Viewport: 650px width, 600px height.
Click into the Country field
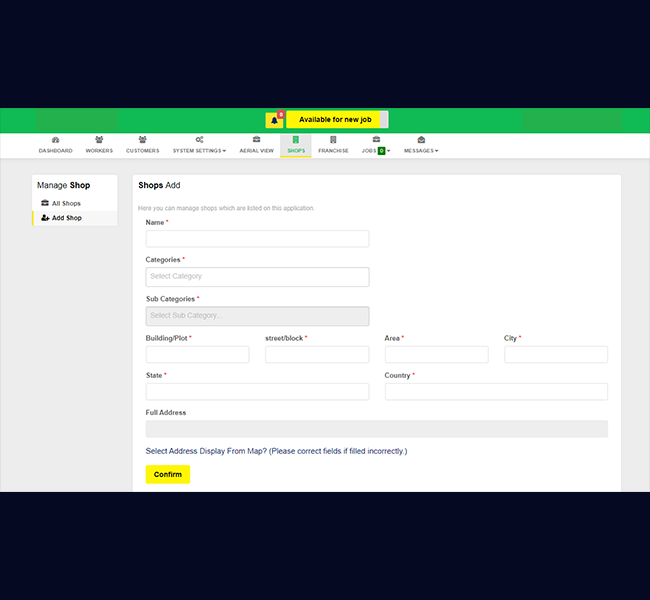pyautogui.click(x=496, y=392)
